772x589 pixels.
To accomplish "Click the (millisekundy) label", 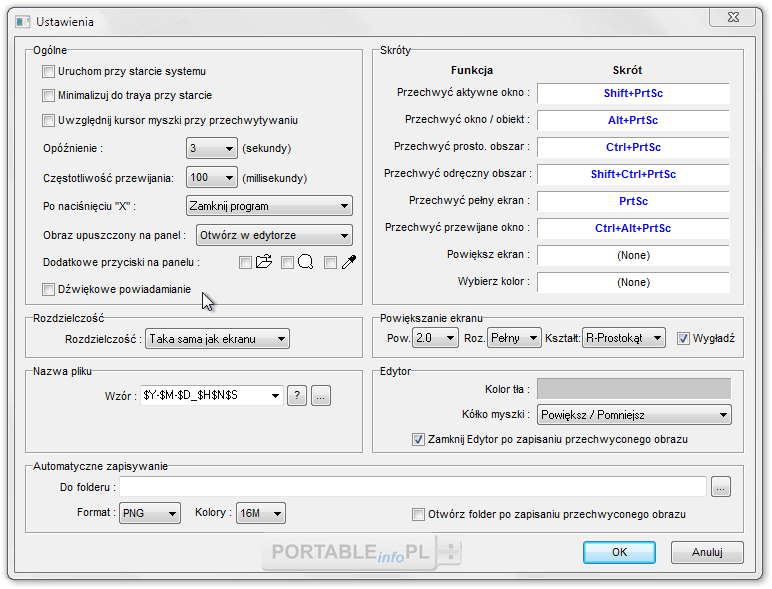I will (x=274, y=178).
